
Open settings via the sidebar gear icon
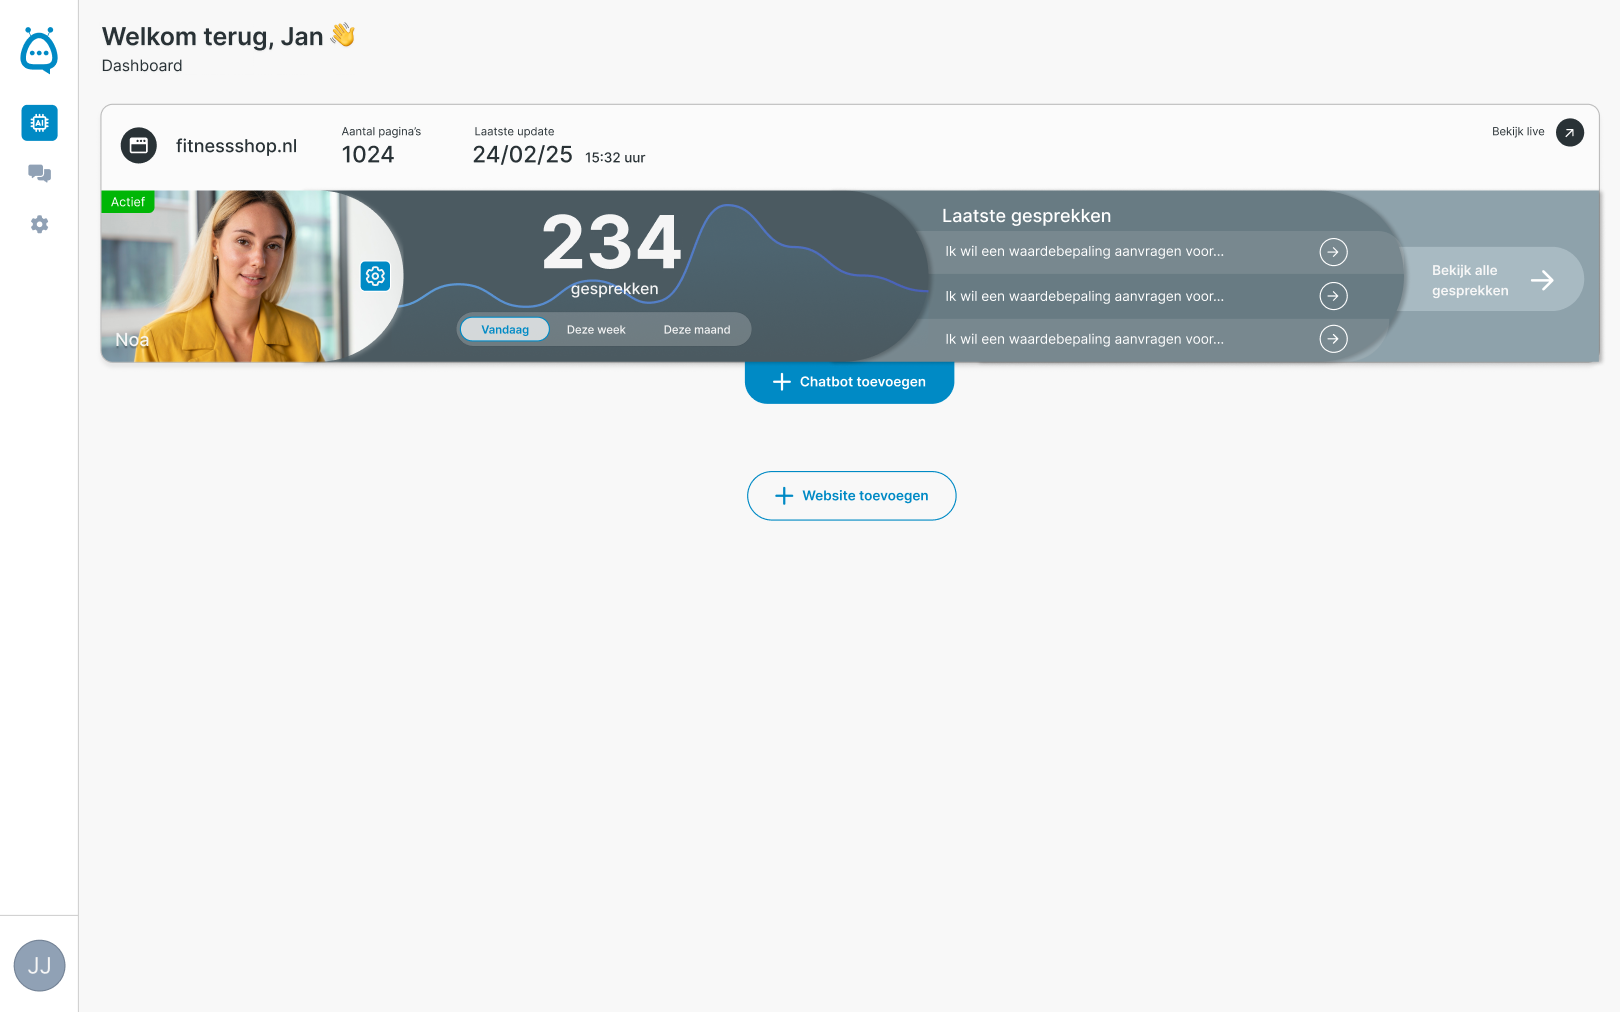[x=39, y=224]
